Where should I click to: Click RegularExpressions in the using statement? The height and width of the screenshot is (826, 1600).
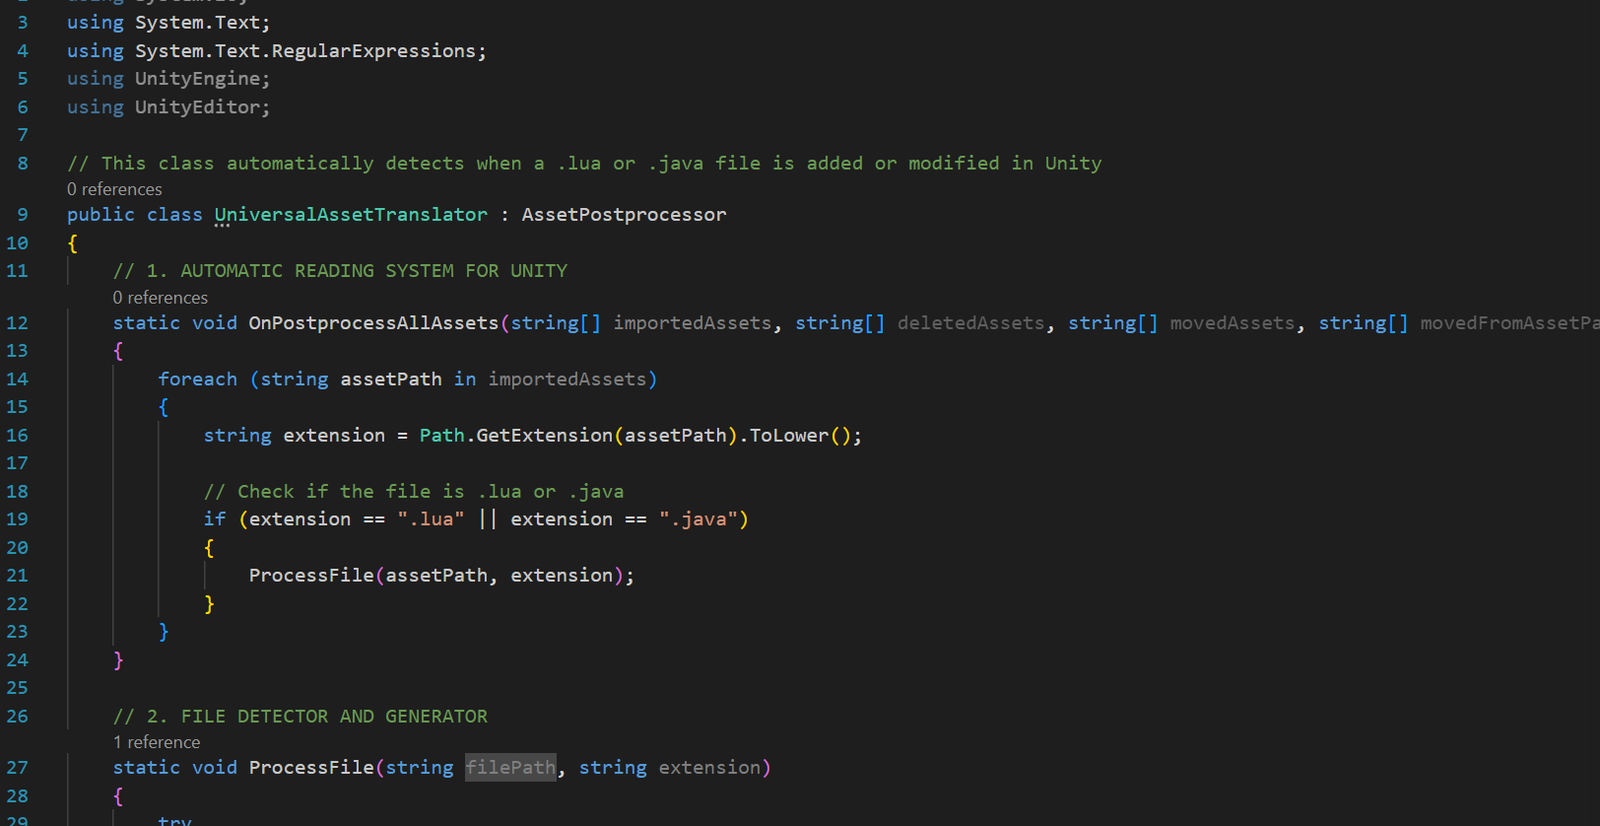(x=374, y=50)
